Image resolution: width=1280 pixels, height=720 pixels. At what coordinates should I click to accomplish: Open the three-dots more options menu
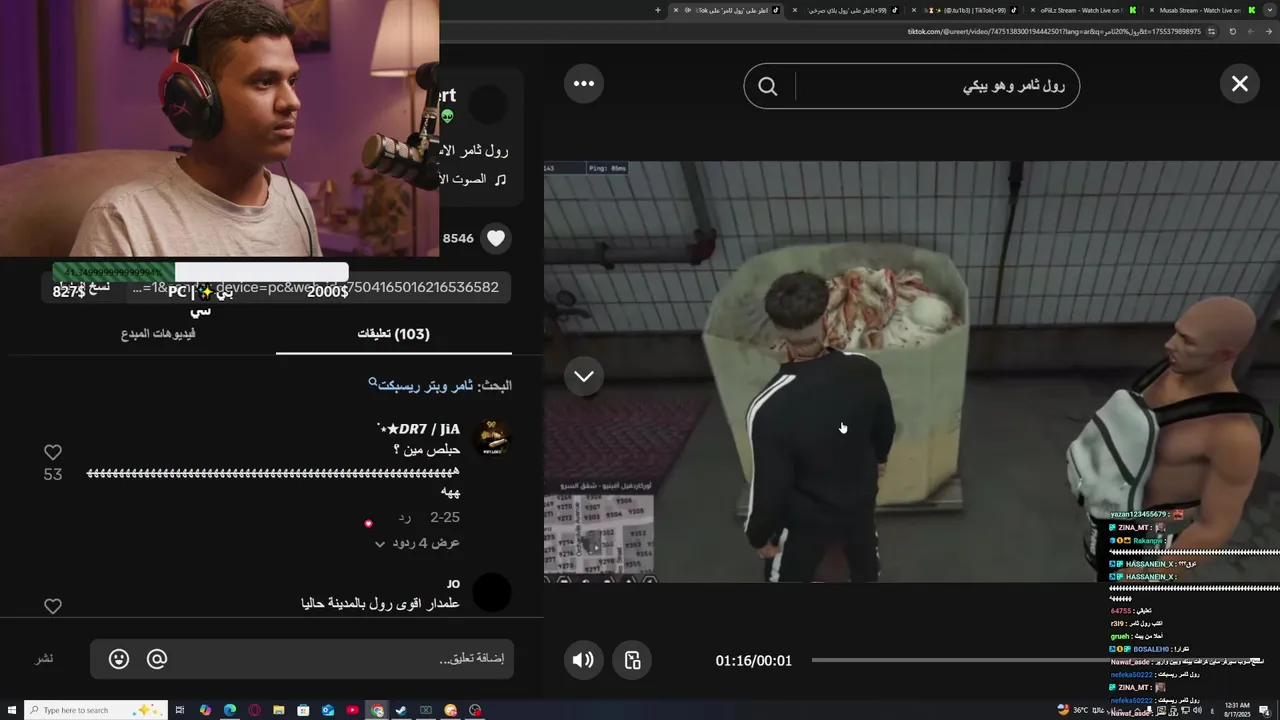584,84
